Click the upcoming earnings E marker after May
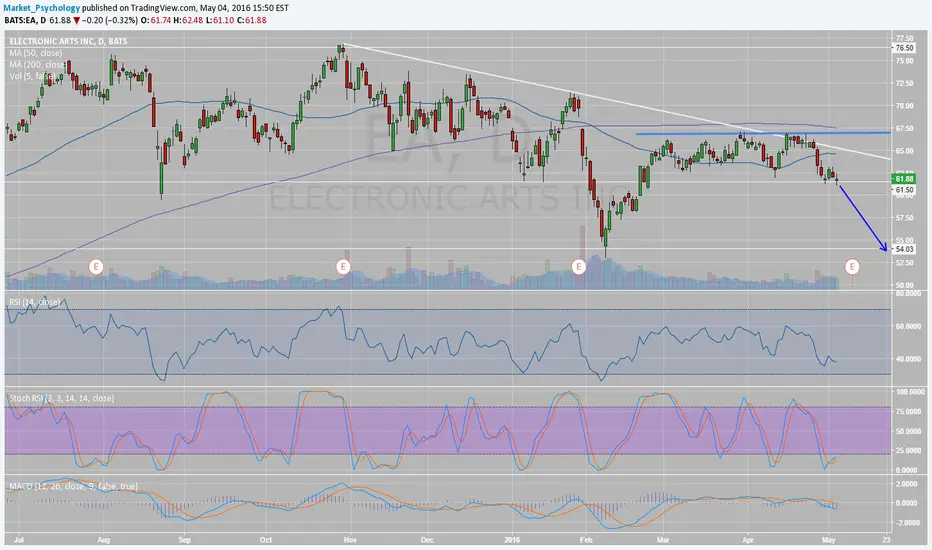The height and width of the screenshot is (550, 932). pyautogui.click(x=852, y=266)
